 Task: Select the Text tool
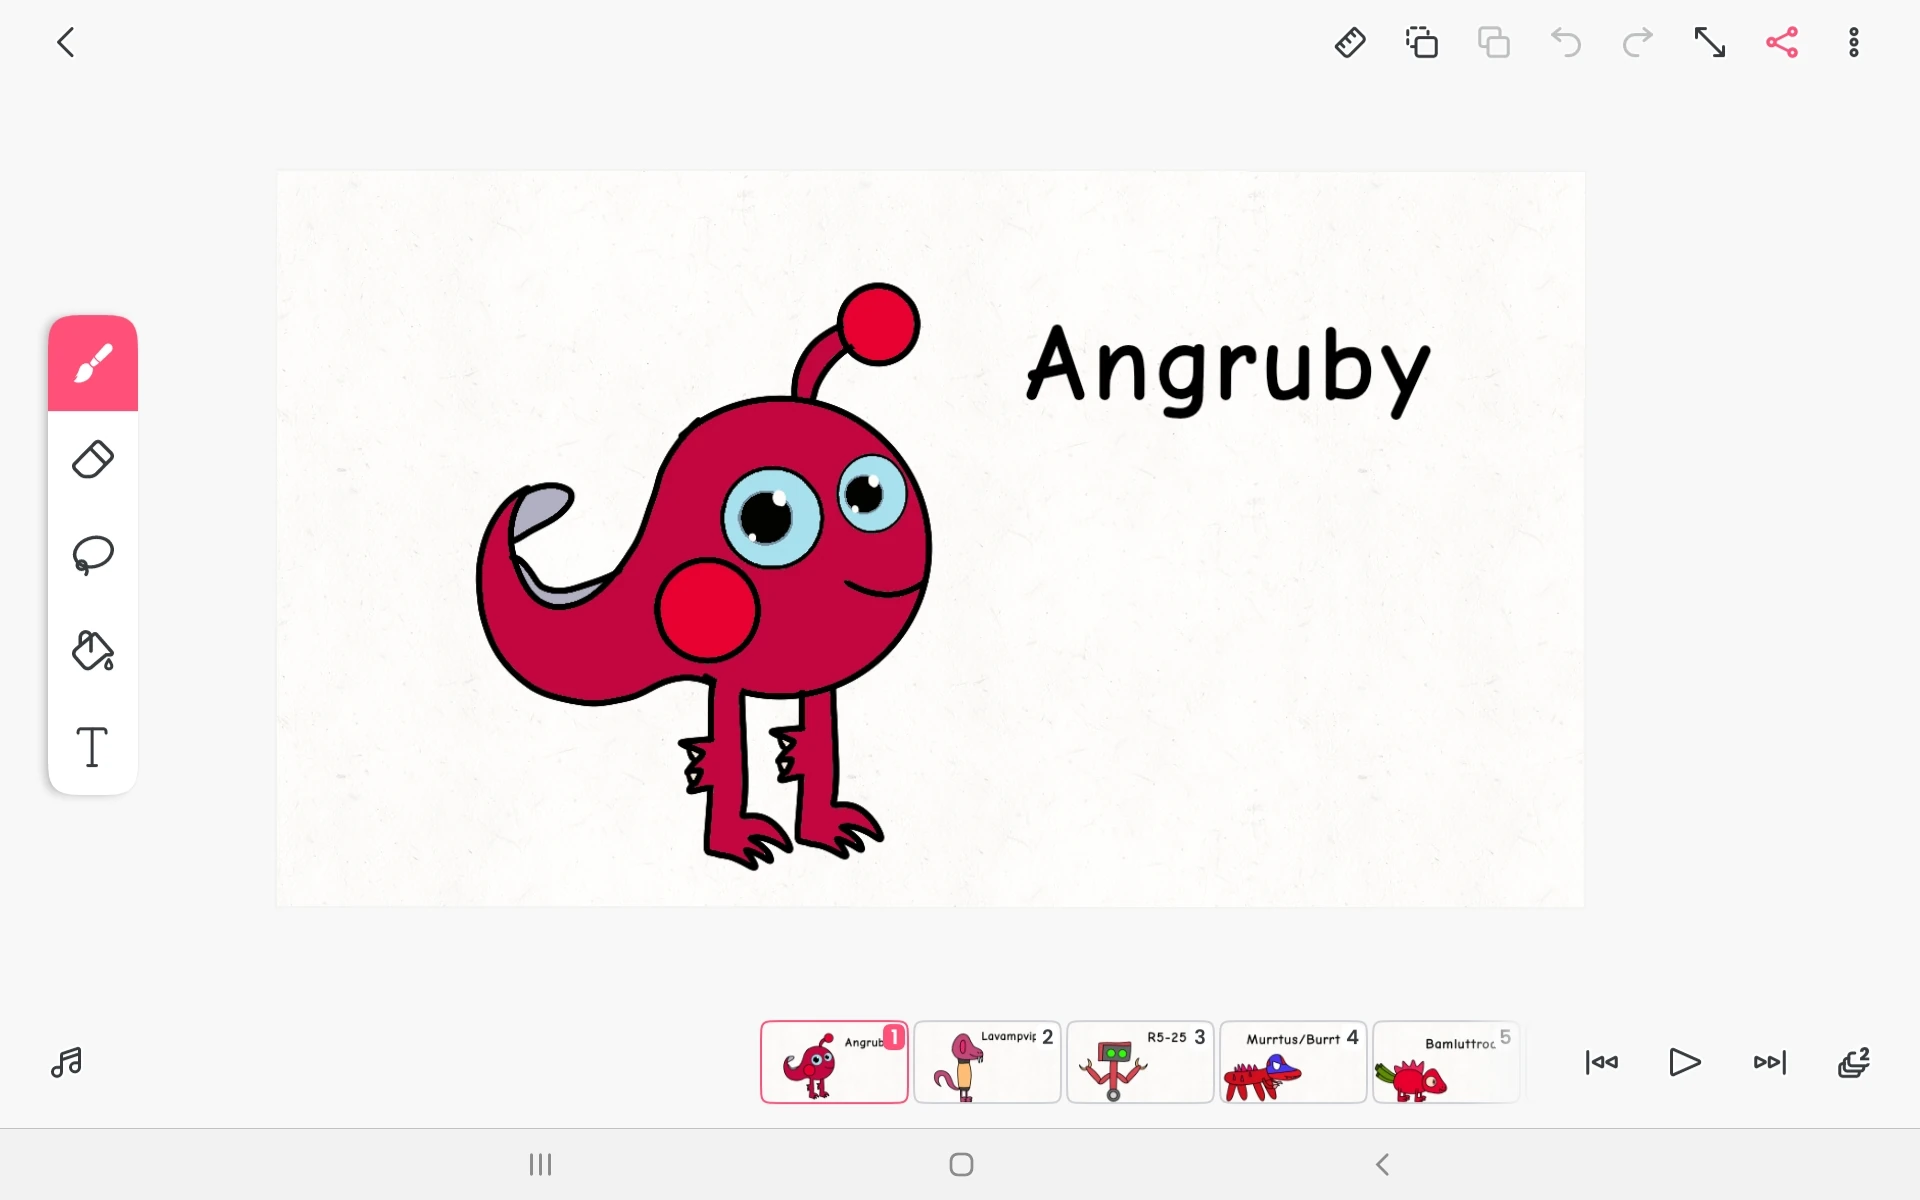click(x=93, y=747)
